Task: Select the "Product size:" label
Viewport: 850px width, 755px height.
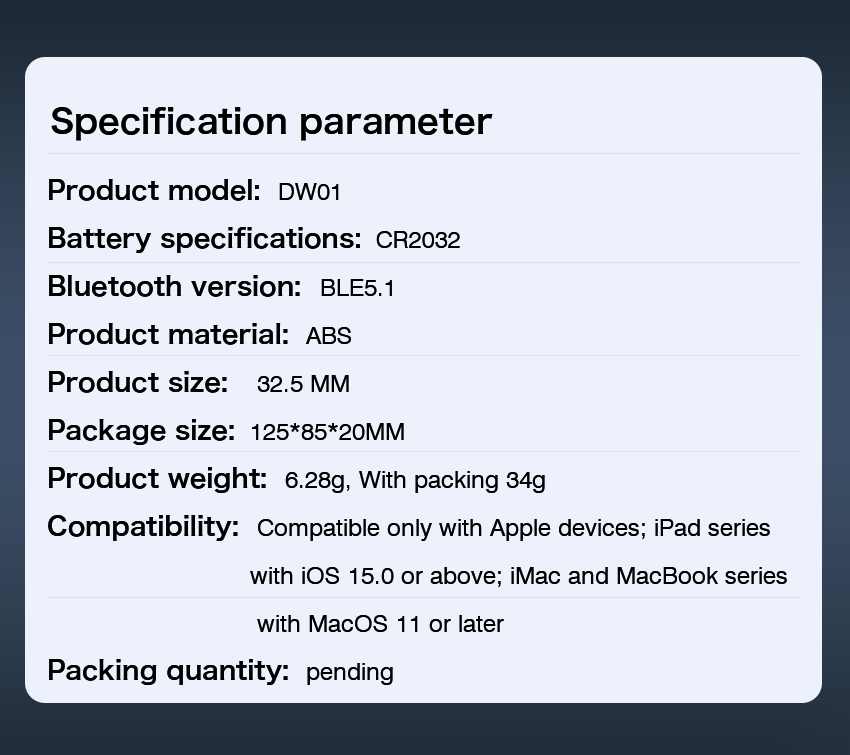Action: tap(138, 383)
